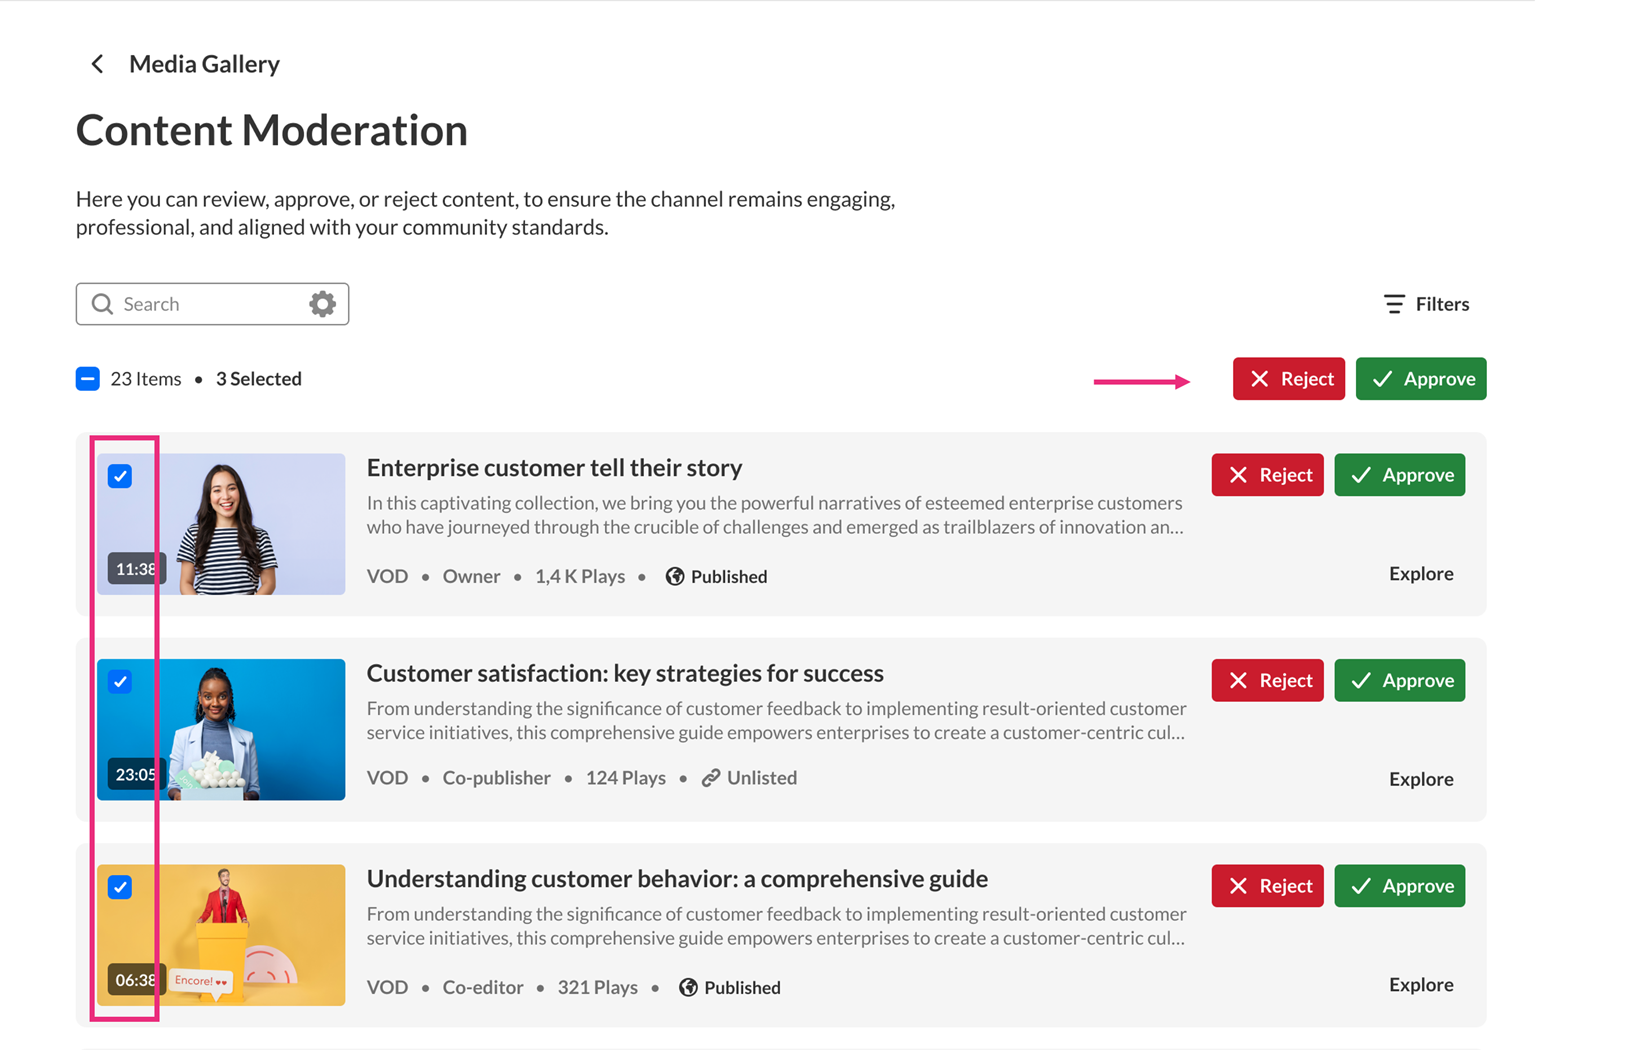Click the Search input field

point(210,304)
